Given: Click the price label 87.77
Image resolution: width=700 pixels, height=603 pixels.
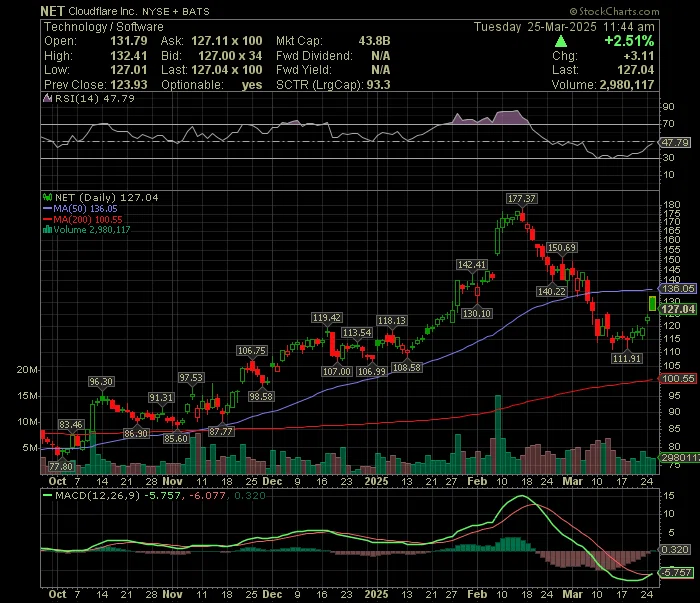Looking at the screenshot, I should tap(221, 432).
